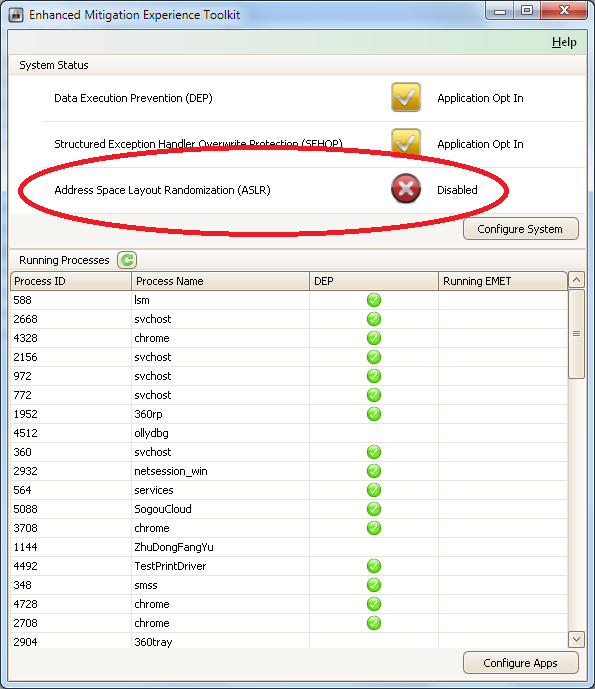Select the SogouCloud process name

point(163,509)
